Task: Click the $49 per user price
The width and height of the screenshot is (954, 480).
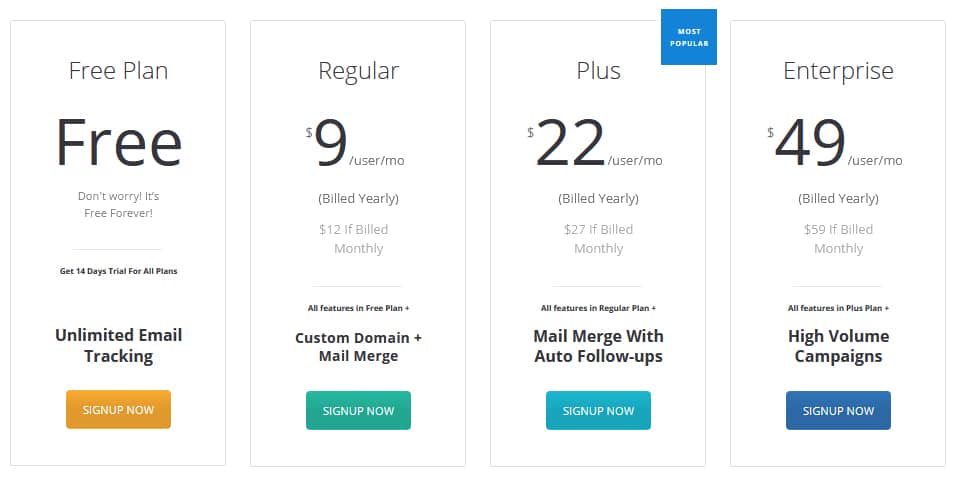Action: coord(835,144)
